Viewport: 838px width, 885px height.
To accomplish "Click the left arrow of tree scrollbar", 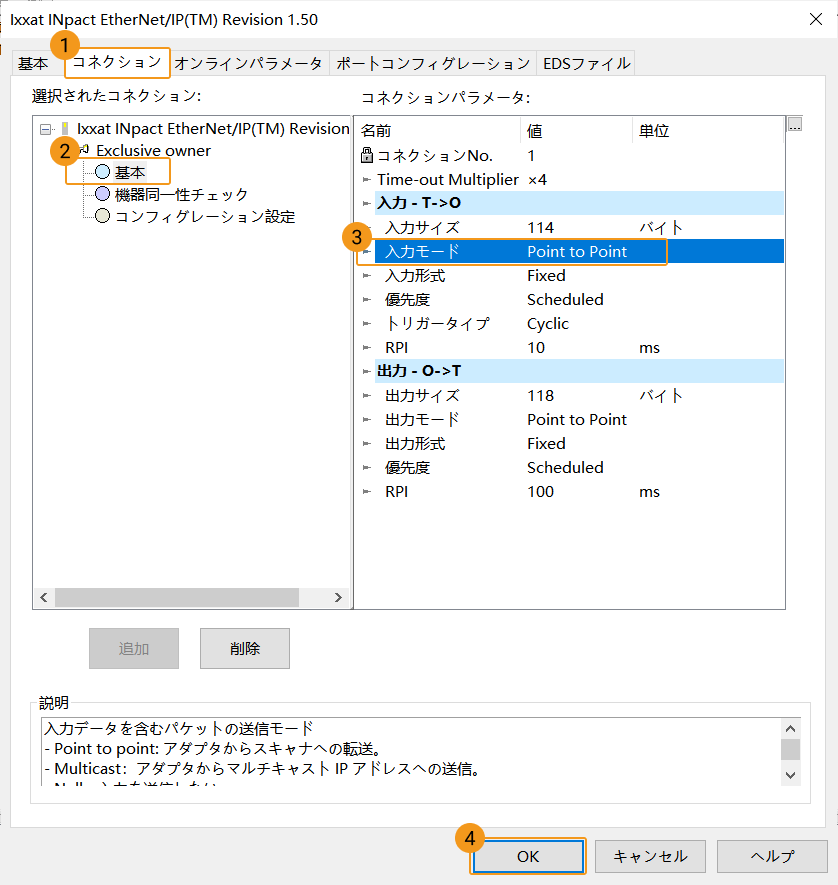I will (x=44, y=597).
